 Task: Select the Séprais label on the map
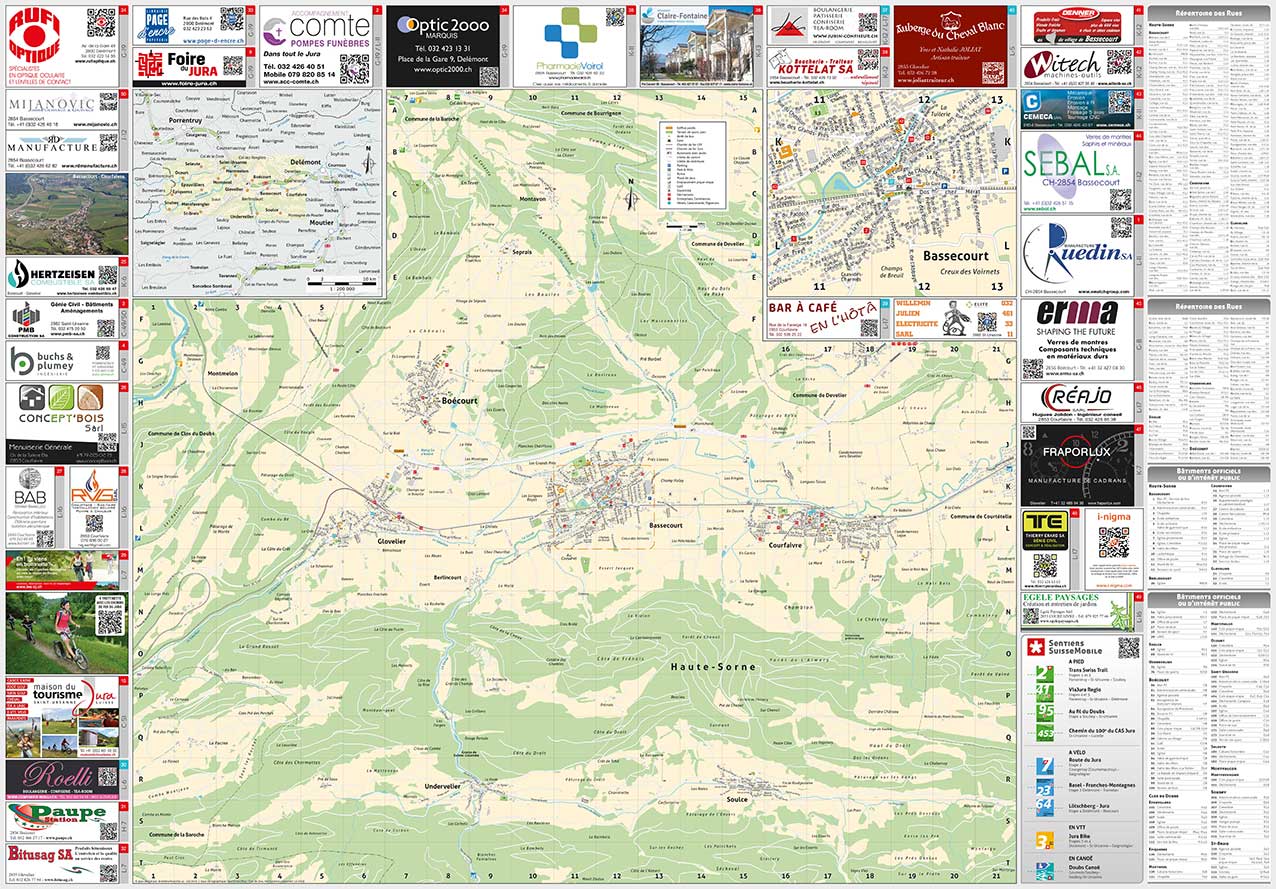[x=522, y=251]
